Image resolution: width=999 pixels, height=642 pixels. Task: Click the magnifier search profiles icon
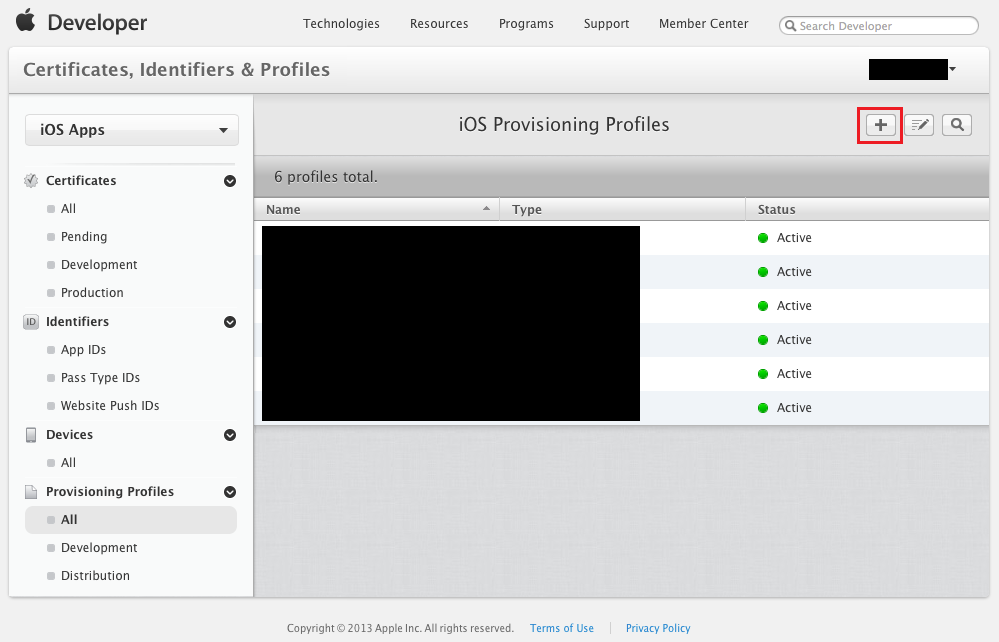(957, 125)
